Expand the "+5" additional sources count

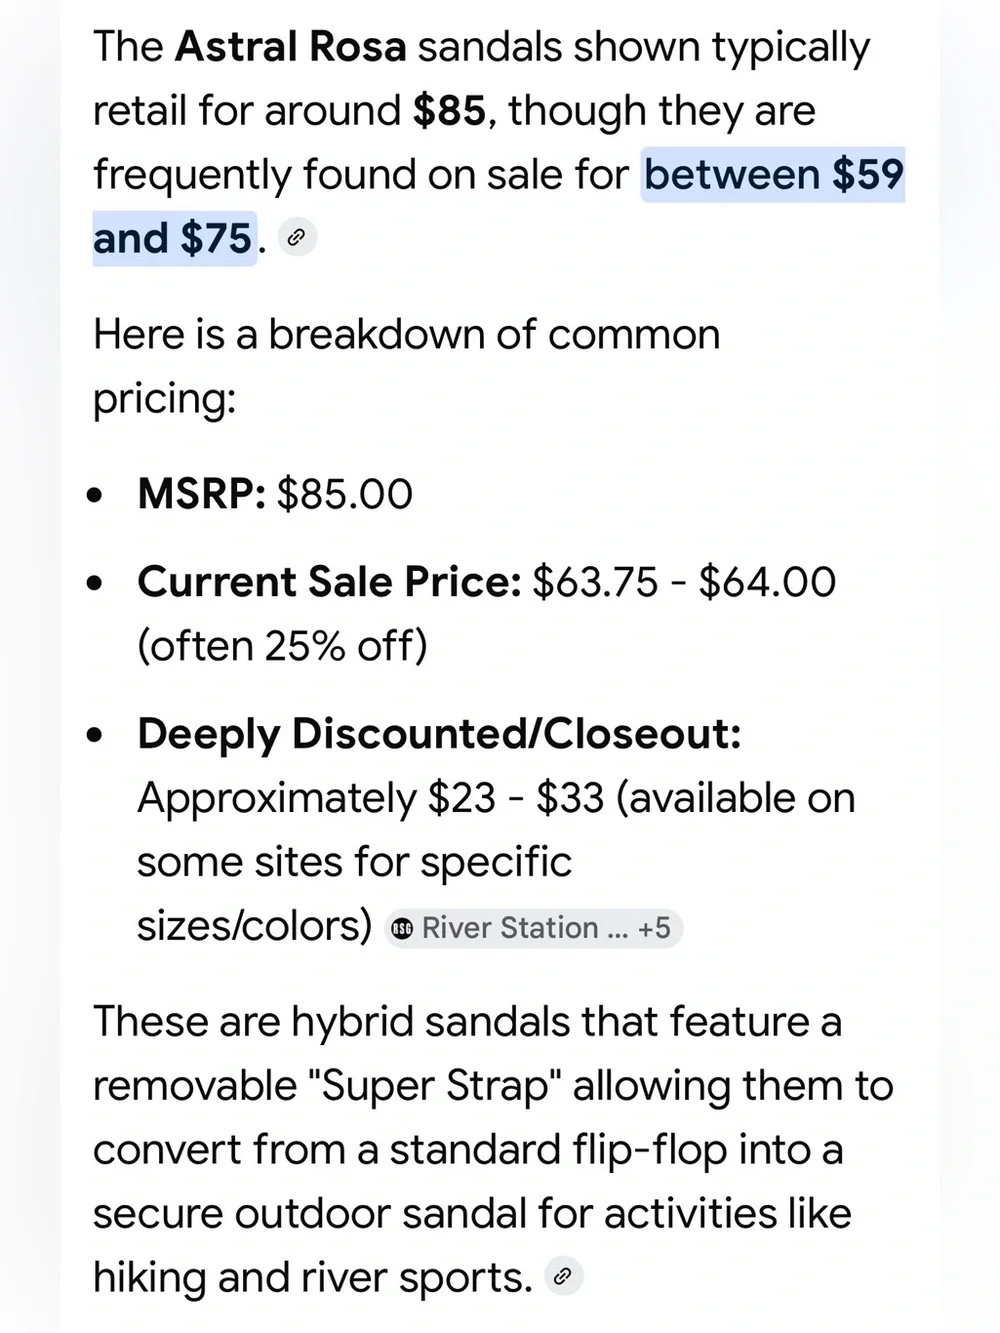pyautogui.click(x=654, y=928)
